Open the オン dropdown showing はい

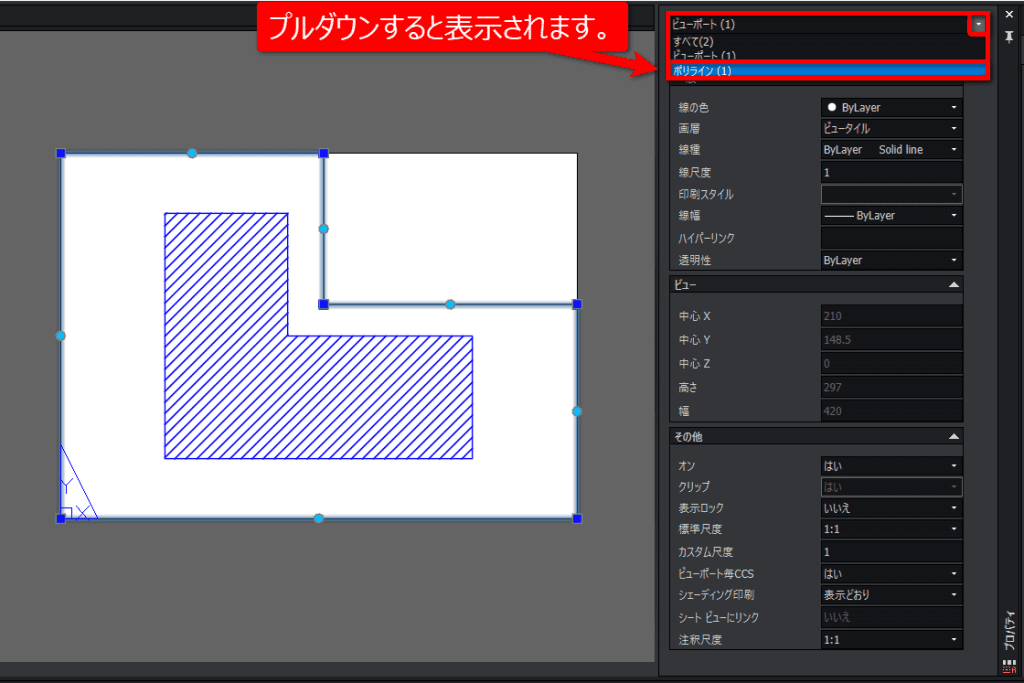pos(891,466)
